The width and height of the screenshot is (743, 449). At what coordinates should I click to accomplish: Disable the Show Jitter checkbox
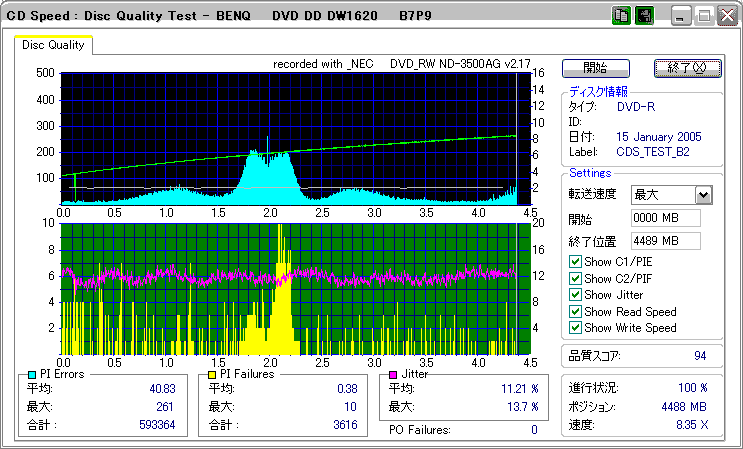[x=574, y=295]
